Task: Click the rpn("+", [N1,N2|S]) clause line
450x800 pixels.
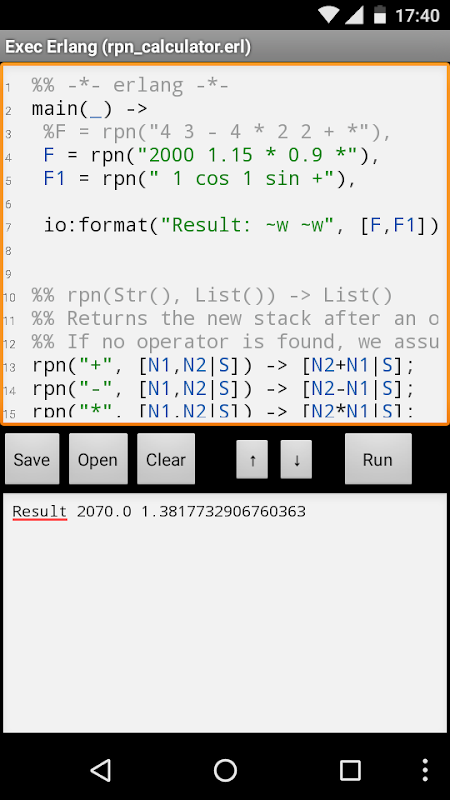Action: 223,365
